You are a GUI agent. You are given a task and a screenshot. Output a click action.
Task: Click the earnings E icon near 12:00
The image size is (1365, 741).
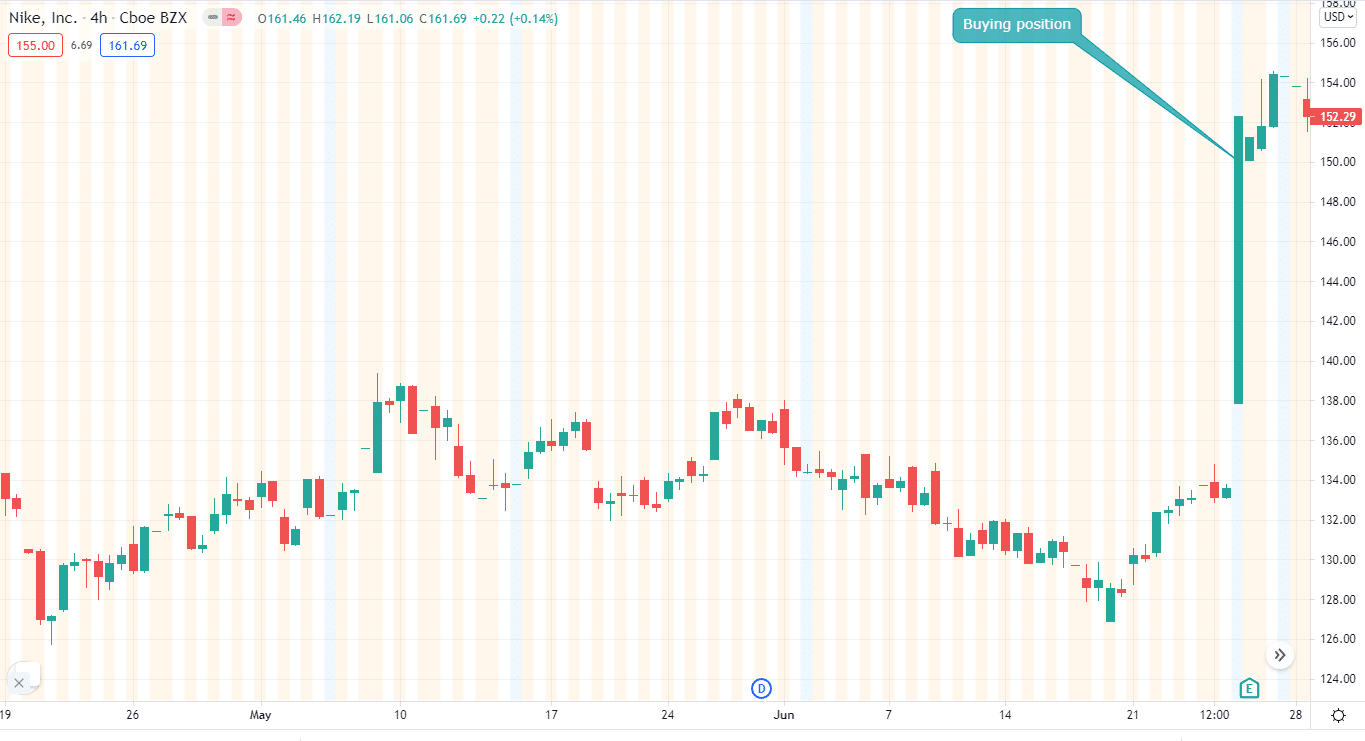(1248, 688)
